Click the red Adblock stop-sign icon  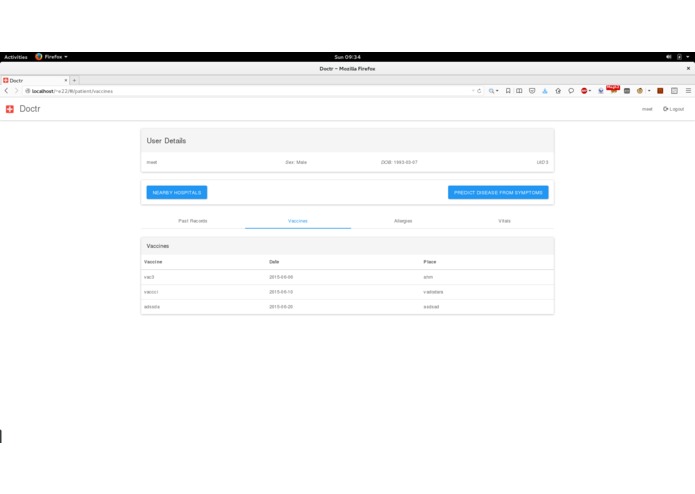tap(584, 91)
